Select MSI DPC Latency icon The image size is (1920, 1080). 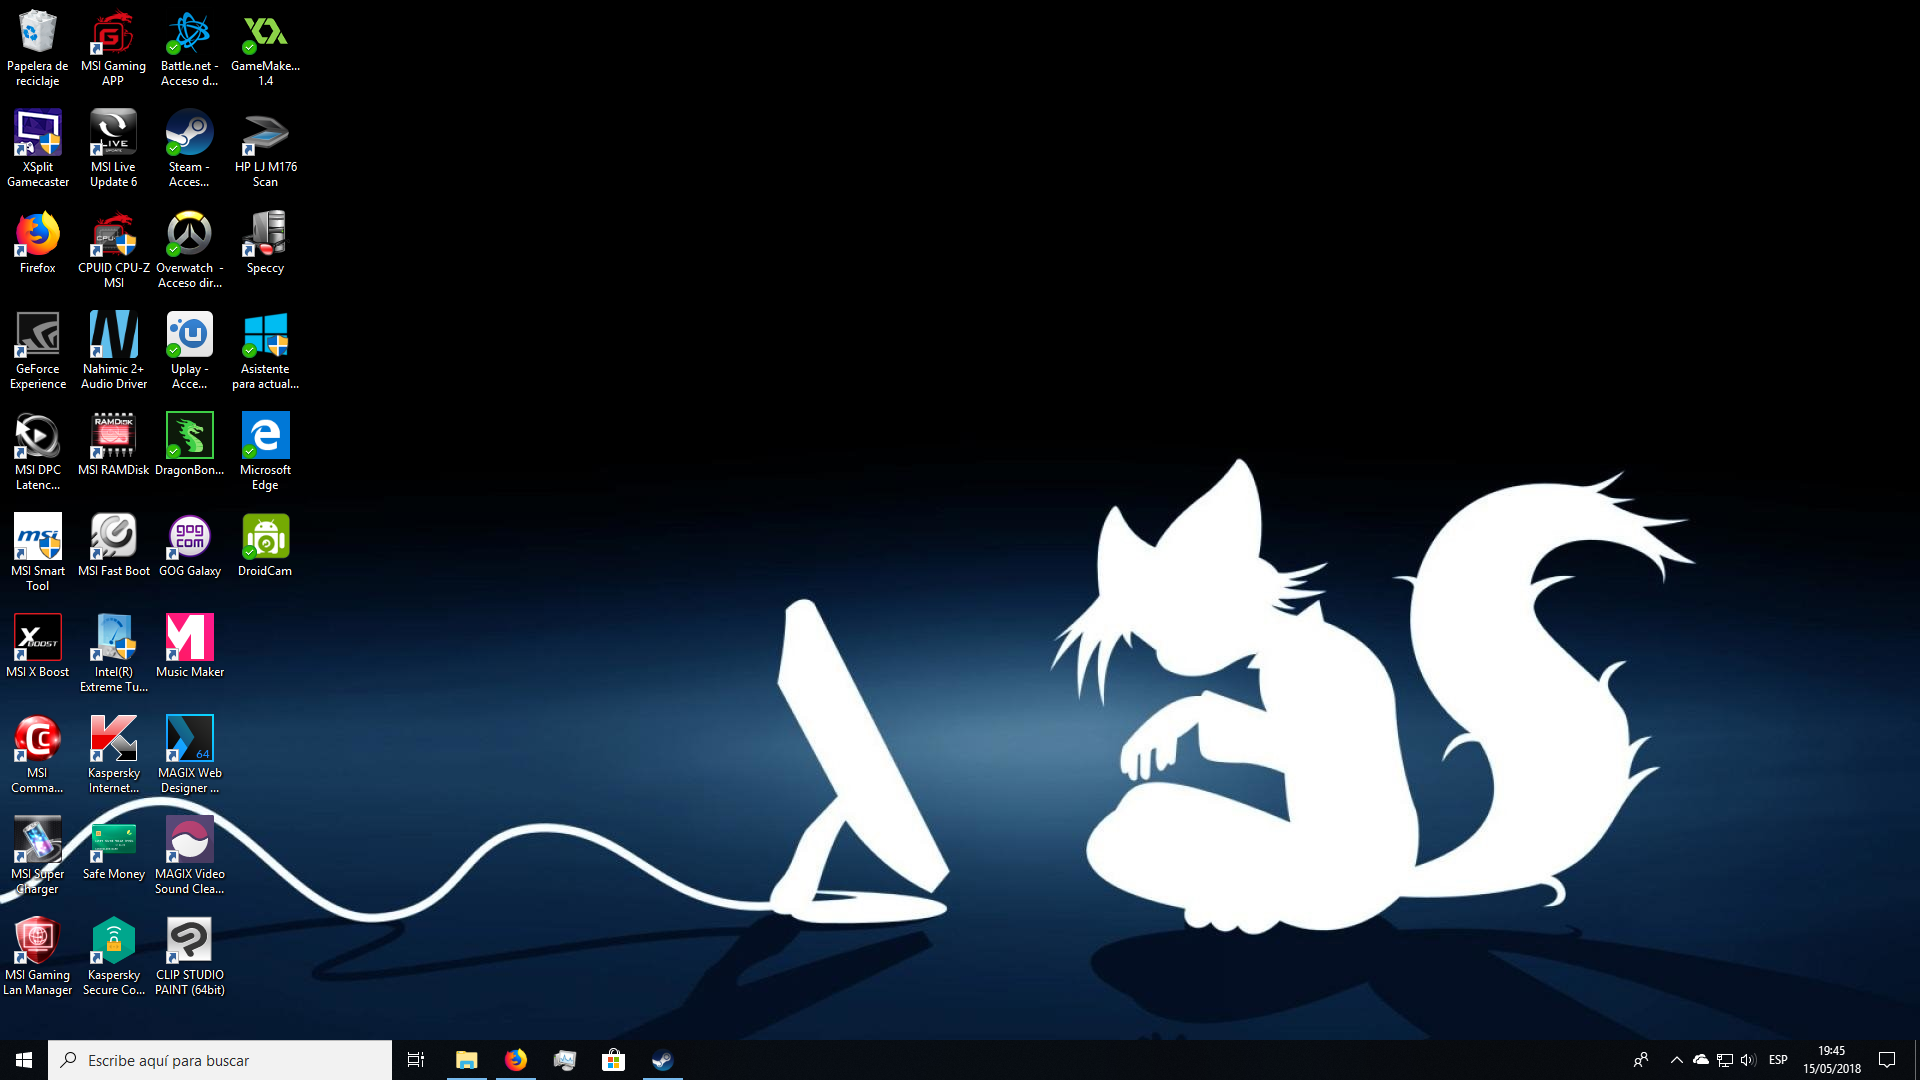tap(38, 452)
